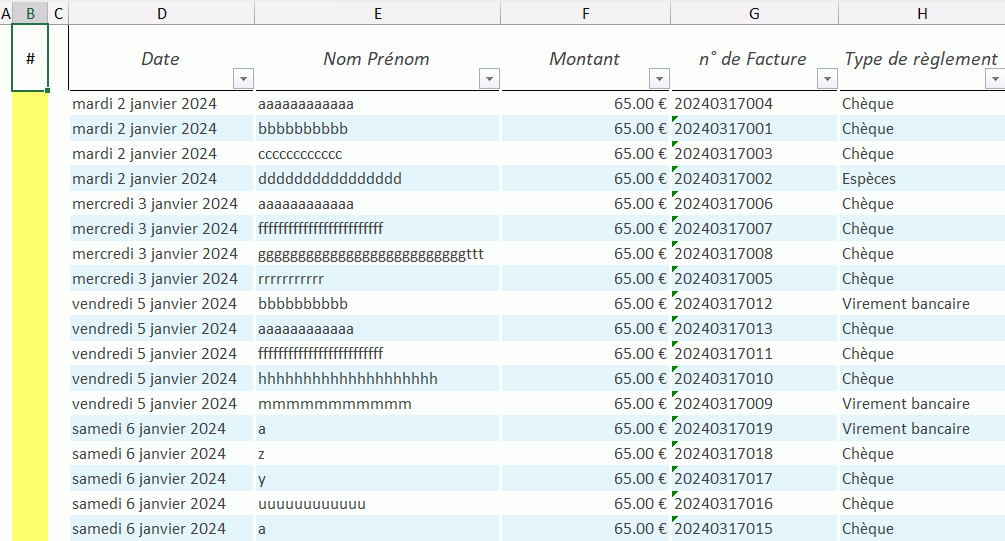Select the name cell containing z
Image resolution: width=1005 pixels, height=541 pixels.
pyautogui.click(x=262, y=454)
